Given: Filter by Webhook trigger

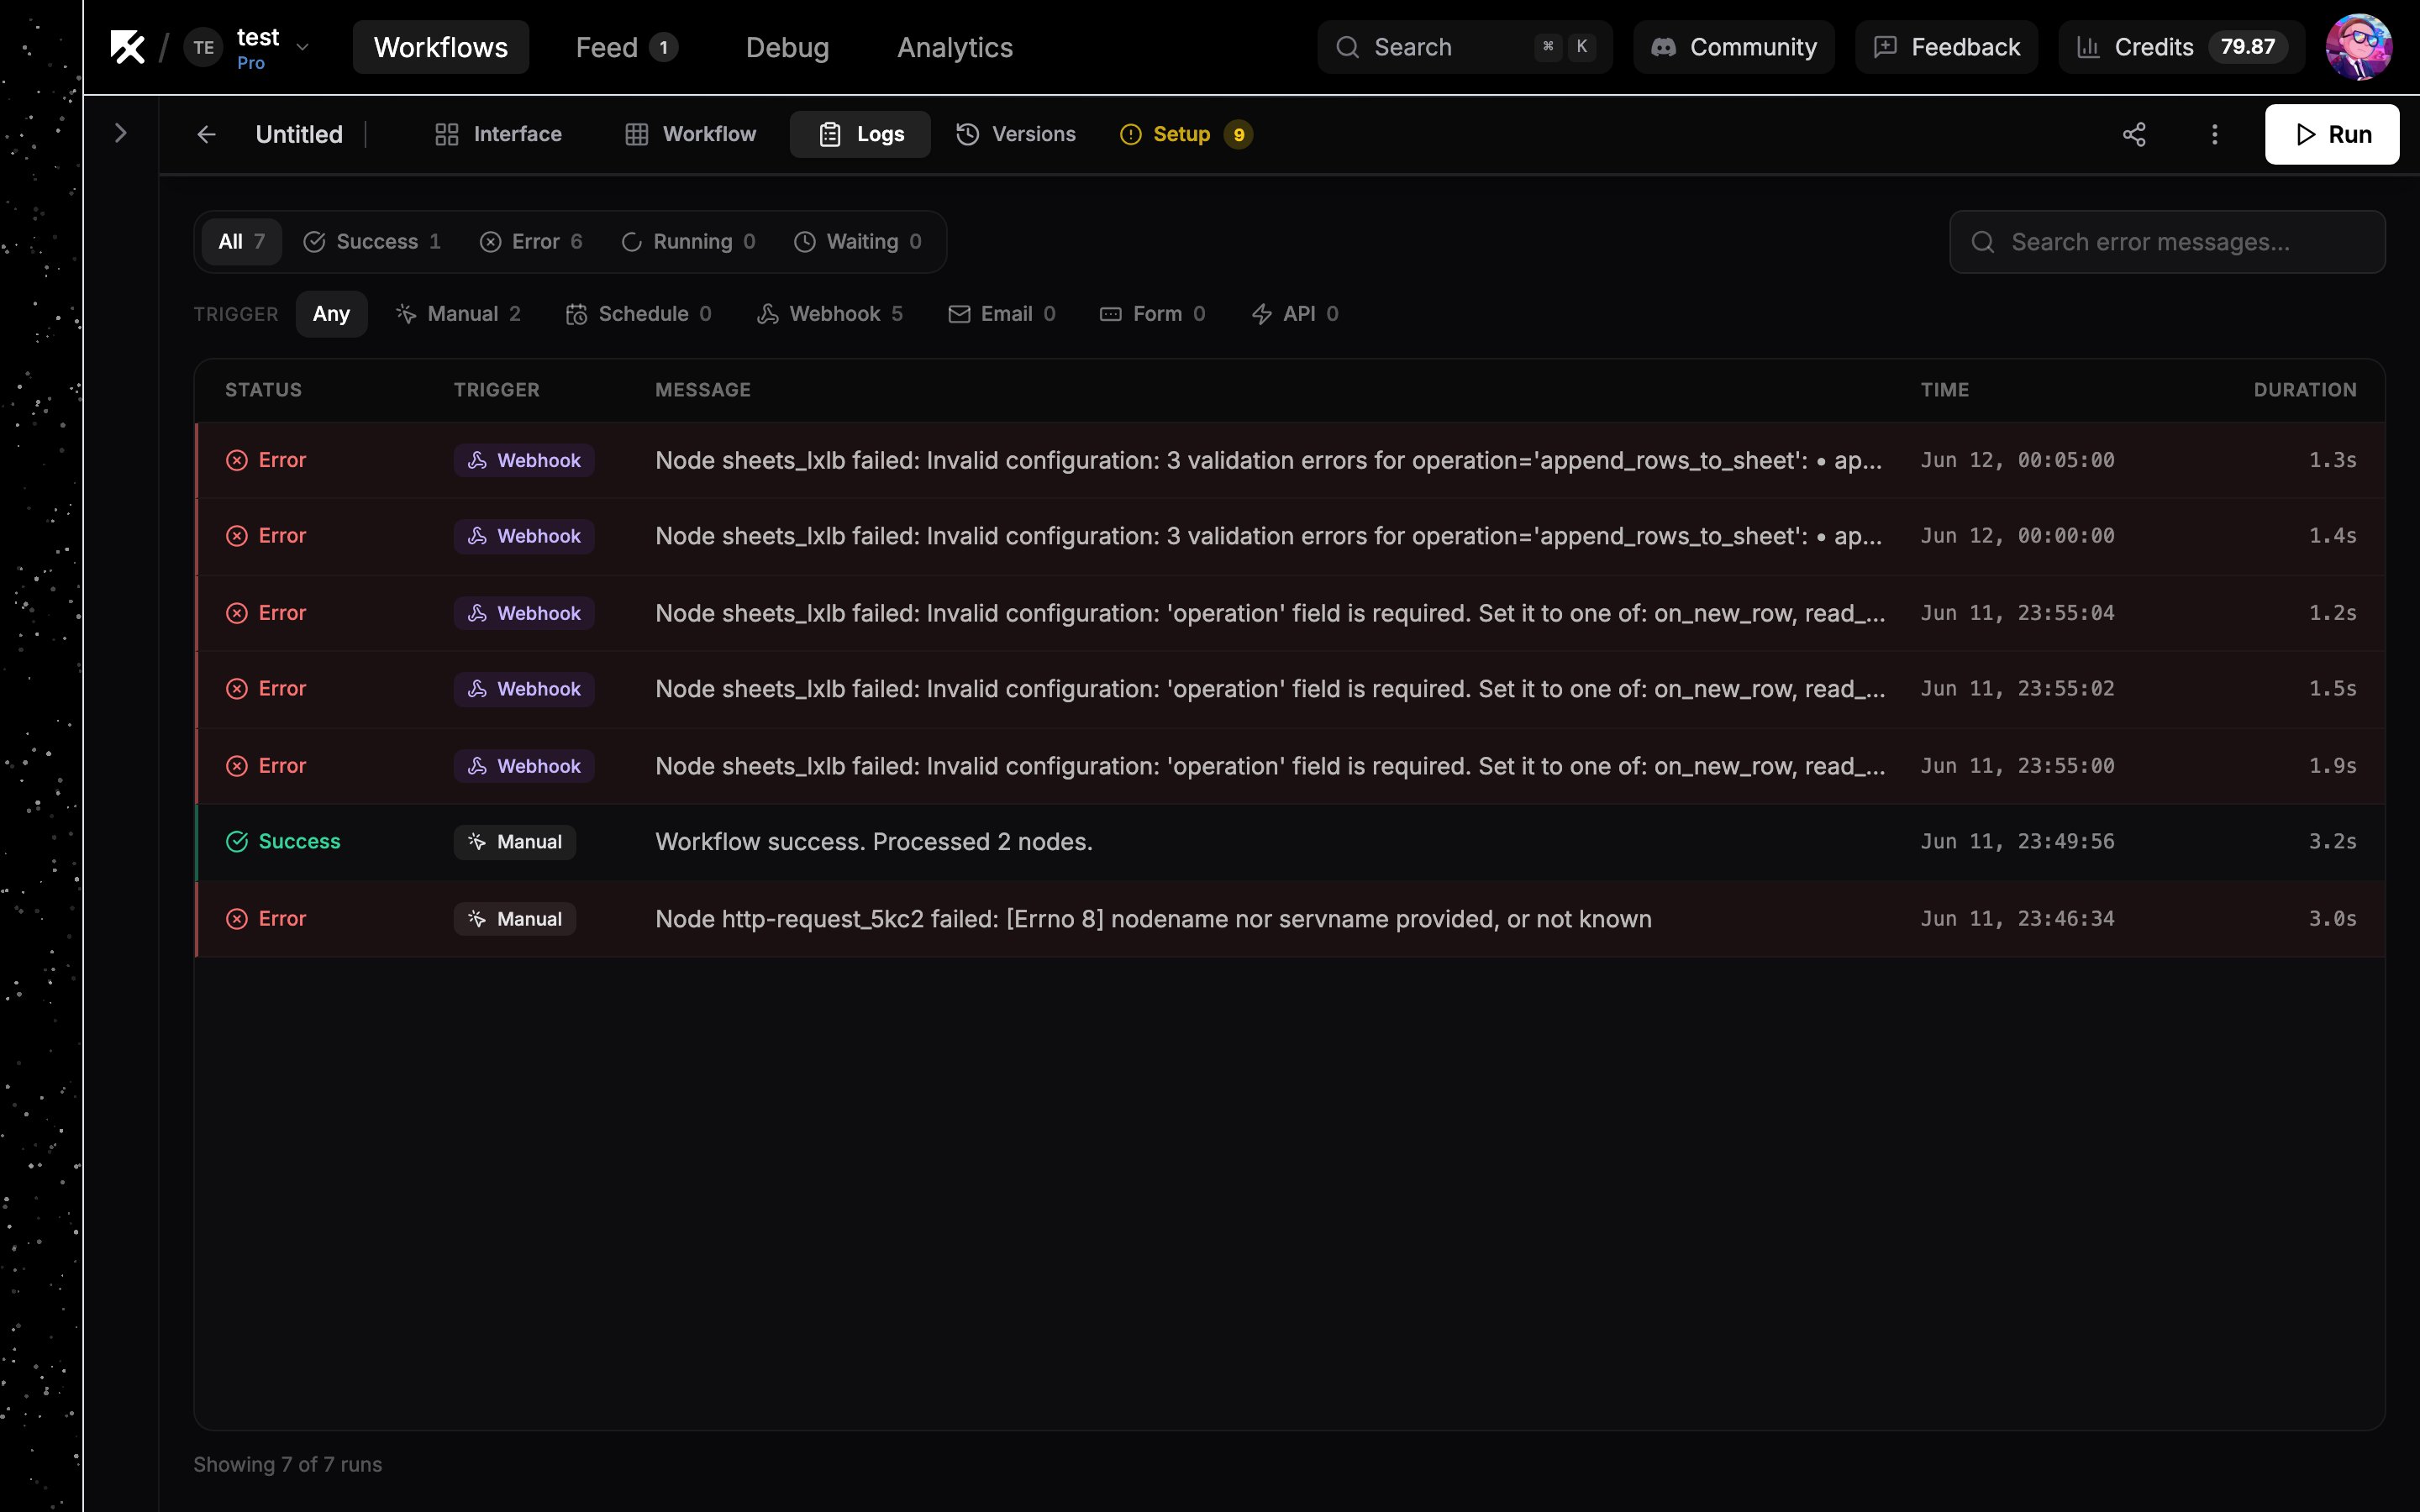Looking at the screenshot, I should (830, 314).
